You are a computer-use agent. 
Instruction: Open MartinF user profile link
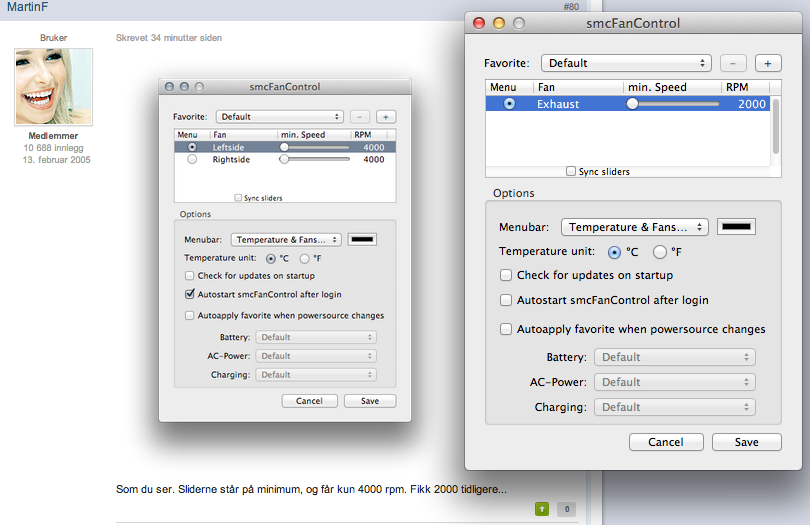coord(27,7)
